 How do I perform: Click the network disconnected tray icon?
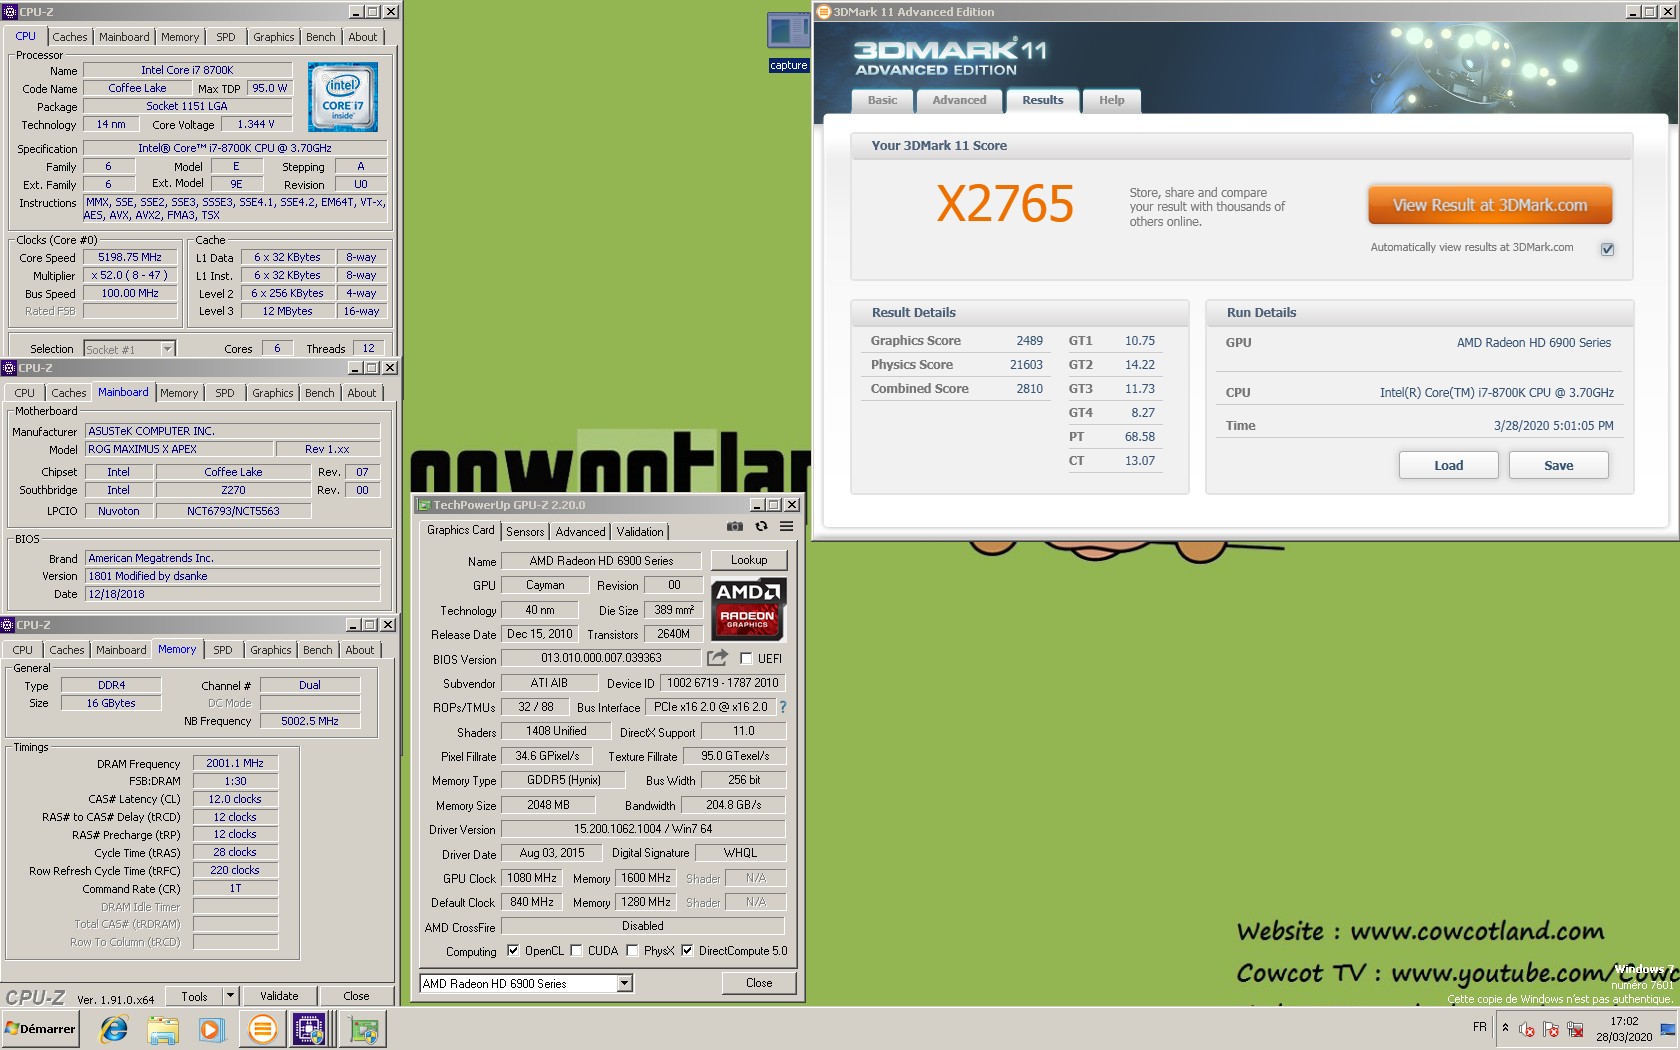click(1575, 1029)
